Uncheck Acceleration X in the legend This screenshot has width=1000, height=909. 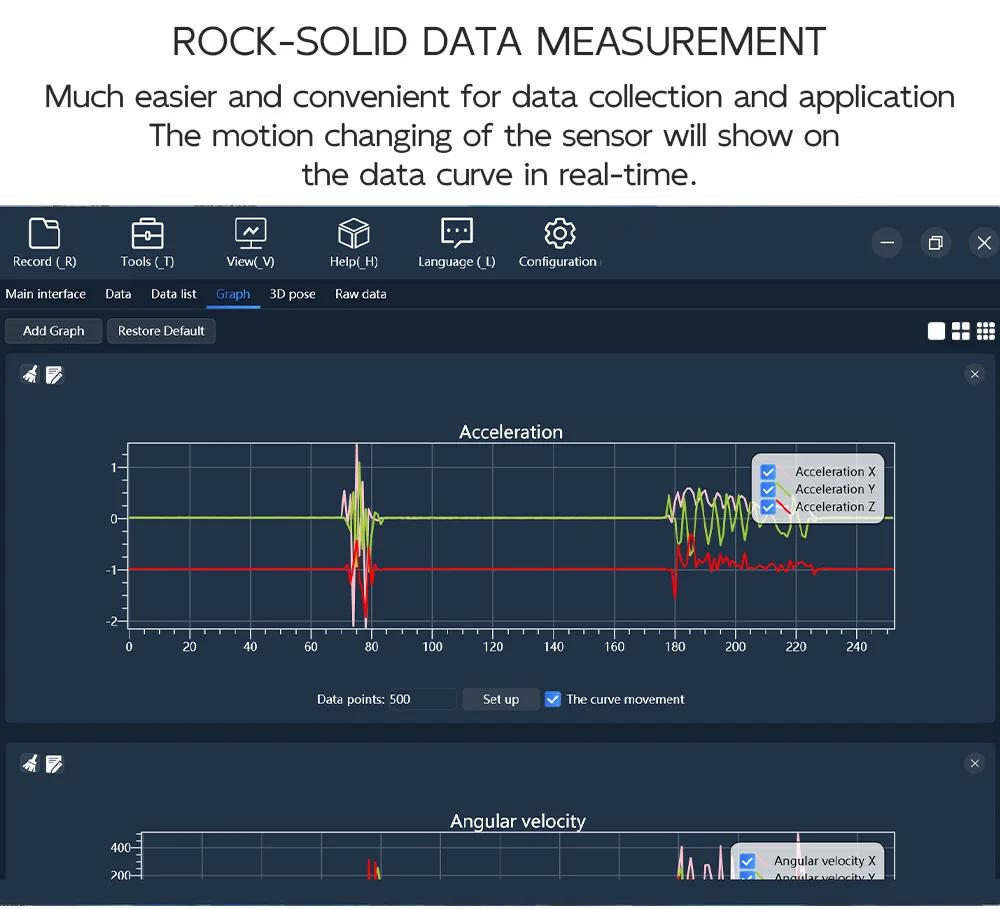pyautogui.click(x=768, y=472)
